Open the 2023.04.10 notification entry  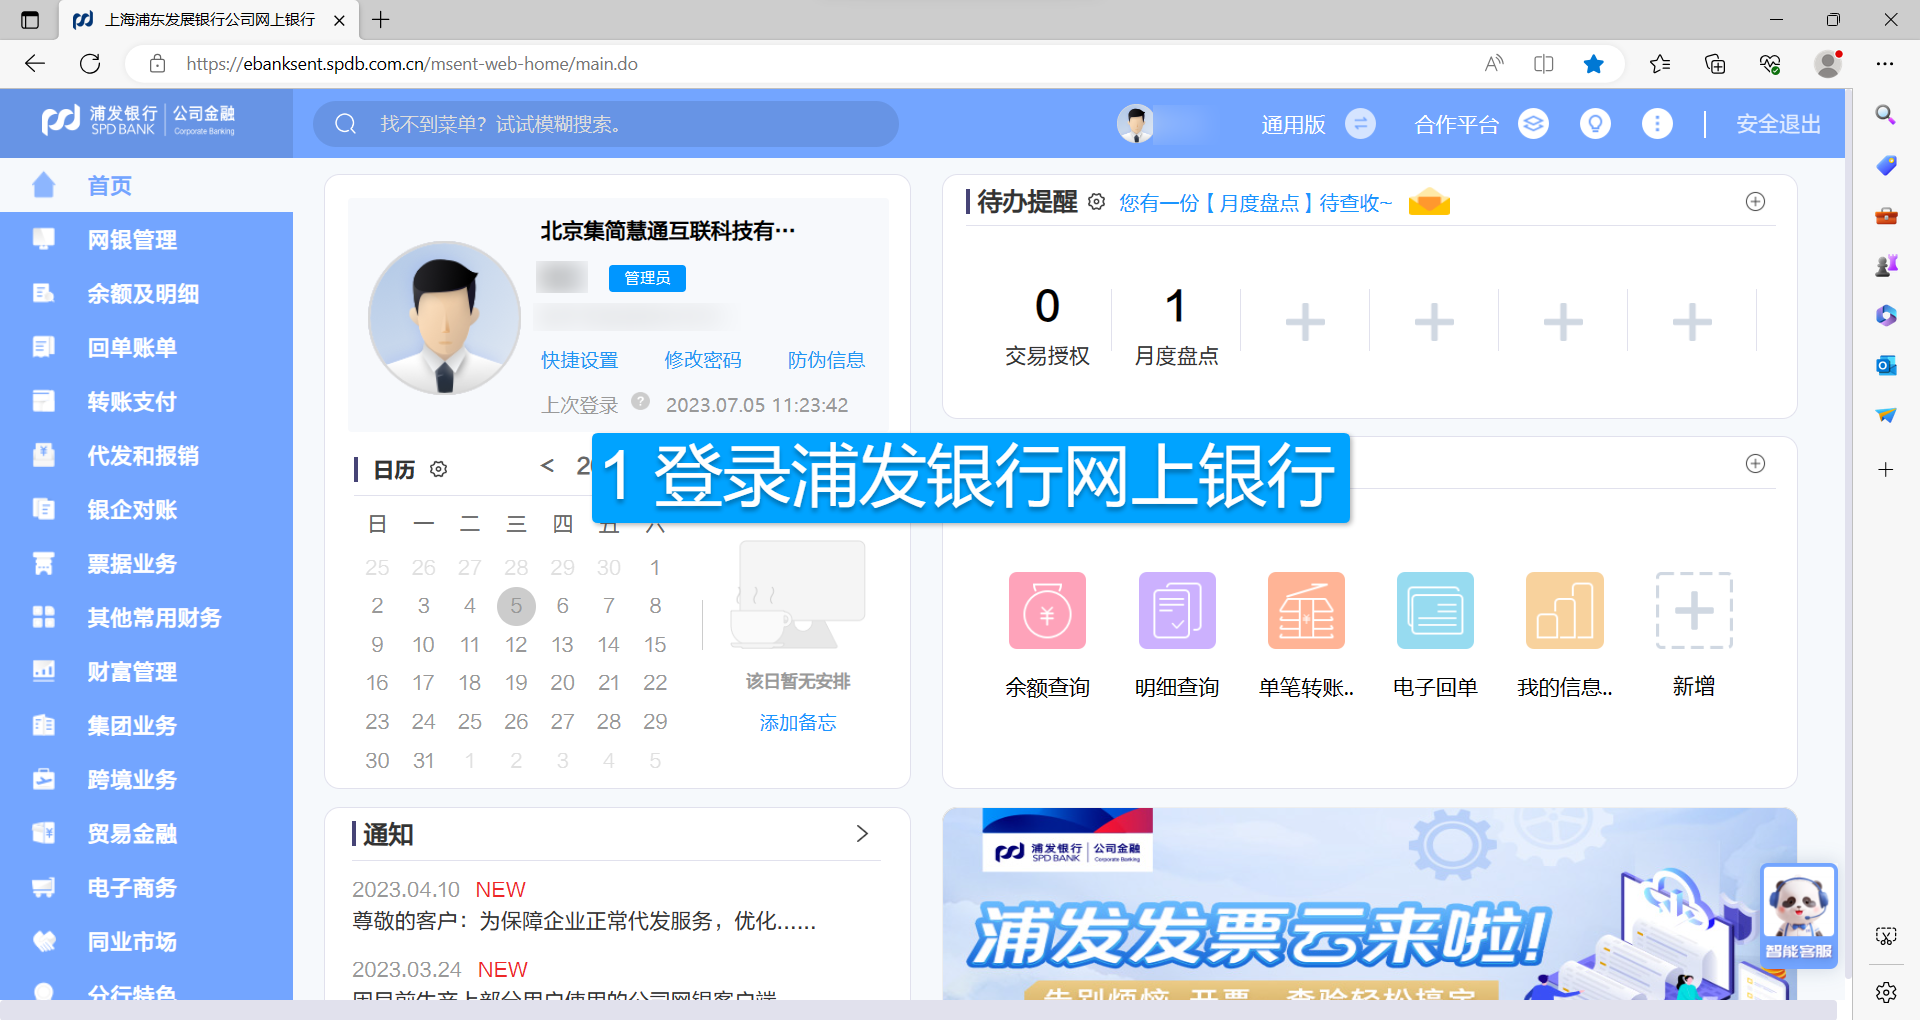(584, 905)
